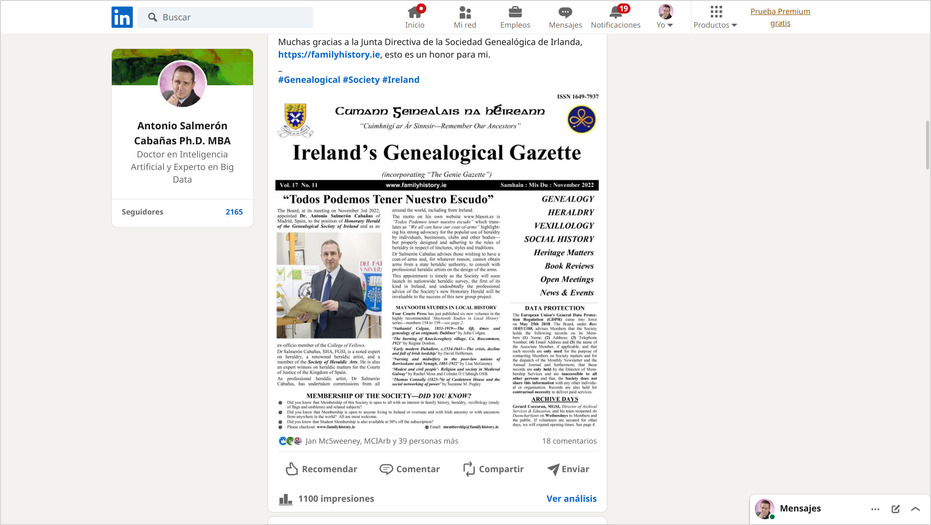
Task: View reactions from Jan McSweeney and others
Action: (x=382, y=441)
